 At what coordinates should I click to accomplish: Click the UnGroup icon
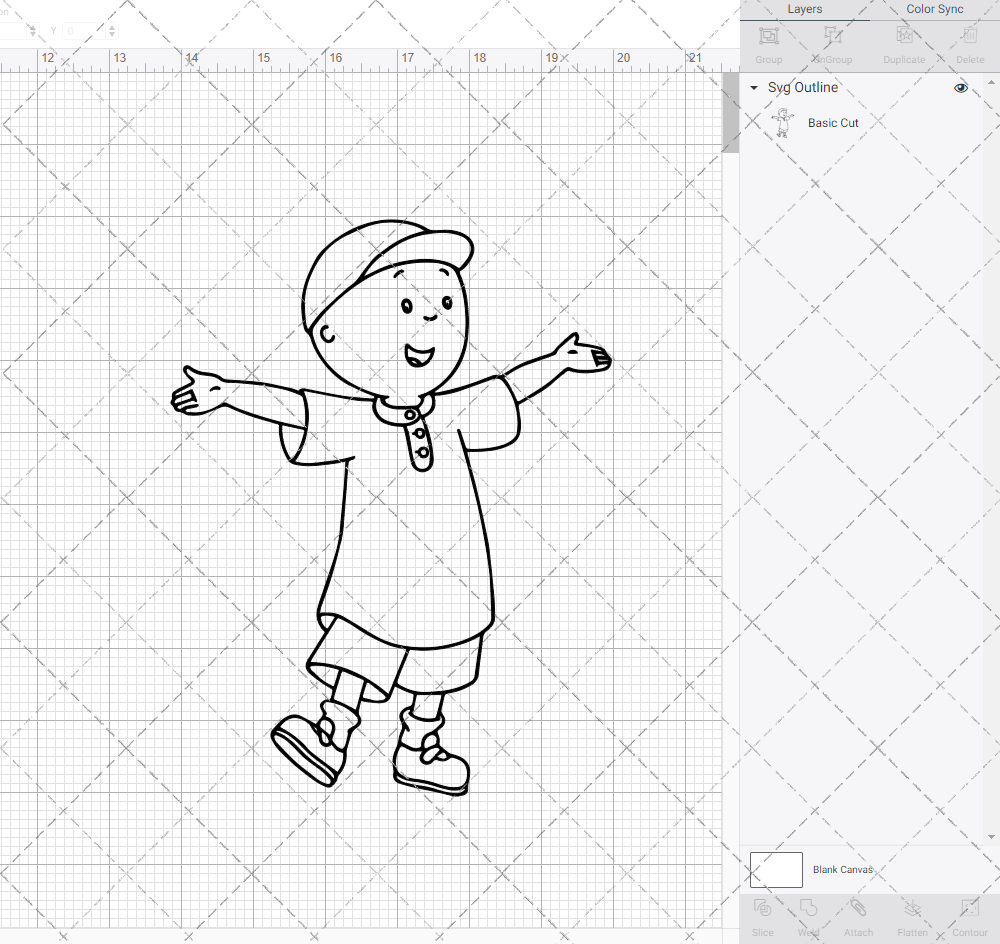832,36
